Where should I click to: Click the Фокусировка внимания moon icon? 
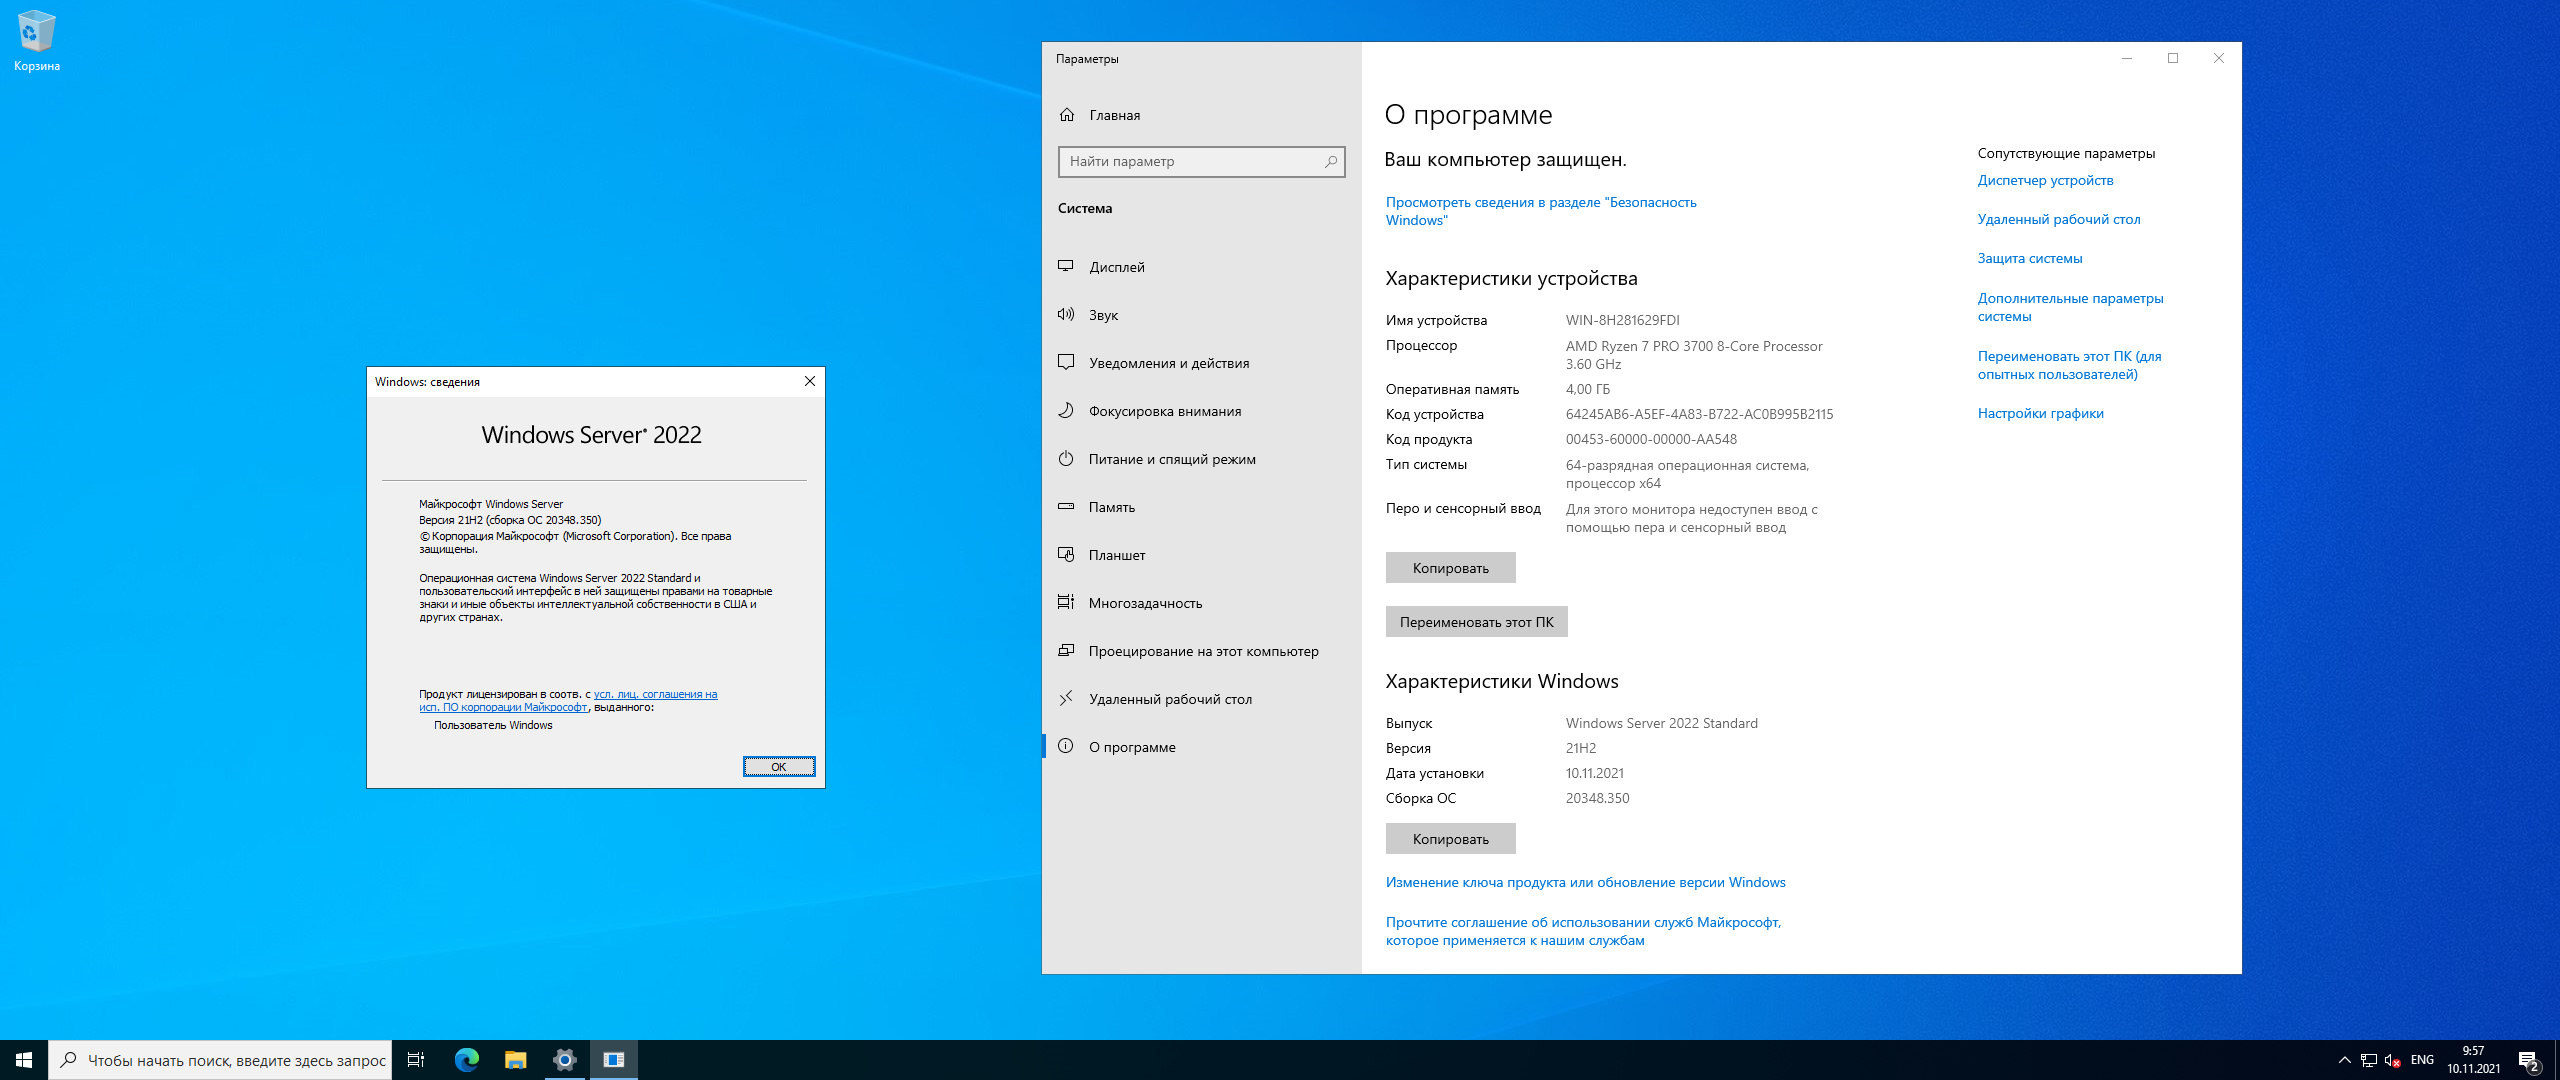tap(1066, 410)
